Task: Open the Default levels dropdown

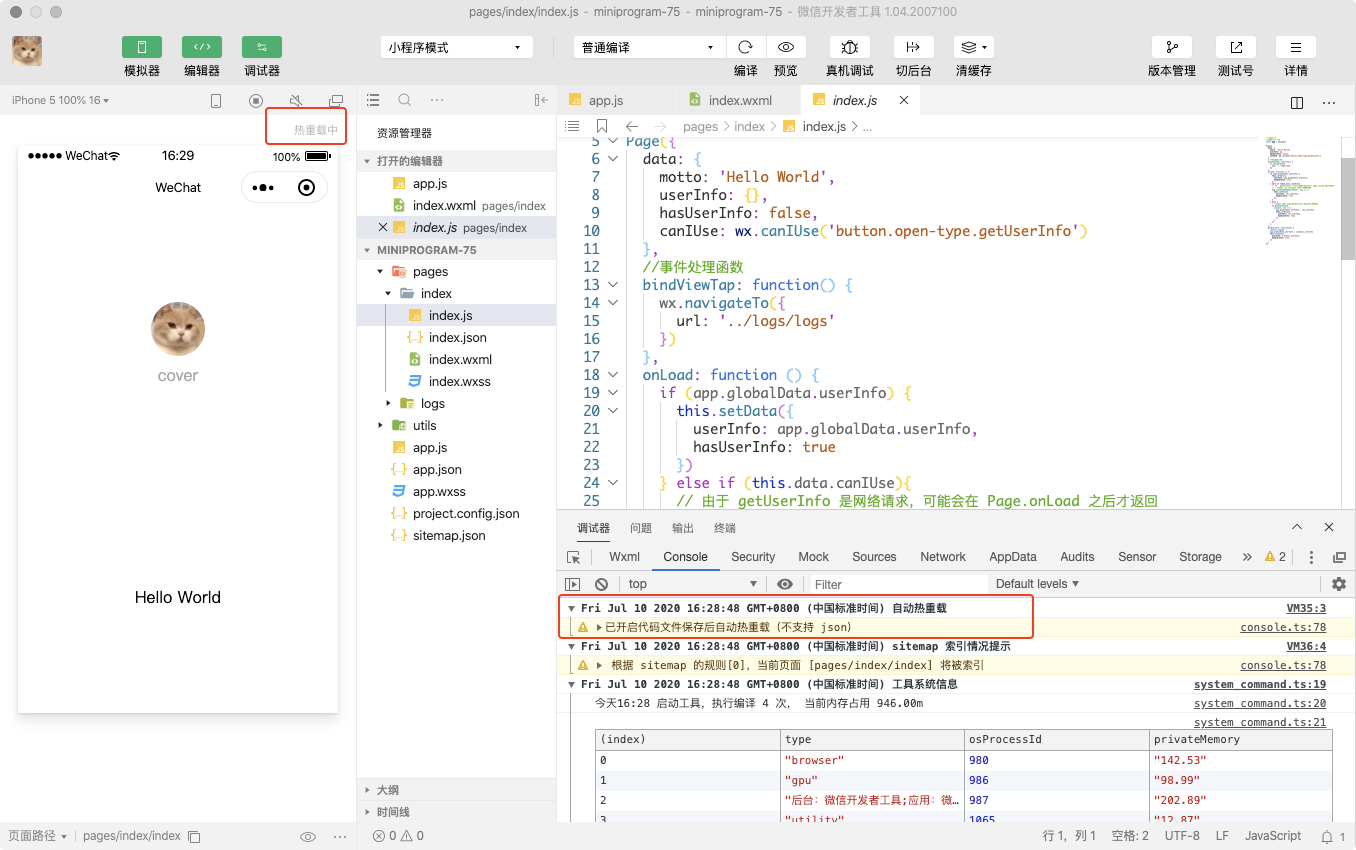Action: (x=1037, y=584)
